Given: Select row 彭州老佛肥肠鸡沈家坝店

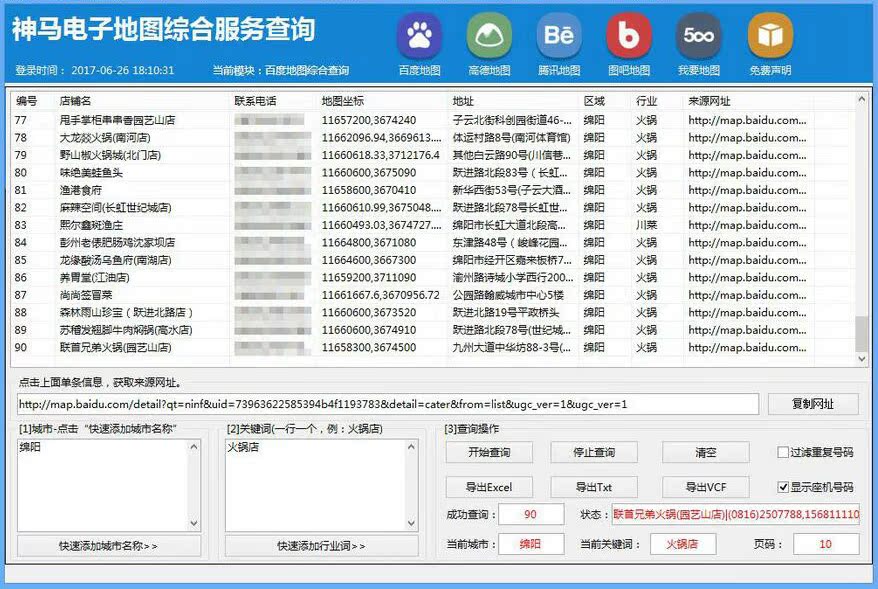Looking at the screenshot, I should (433, 242).
